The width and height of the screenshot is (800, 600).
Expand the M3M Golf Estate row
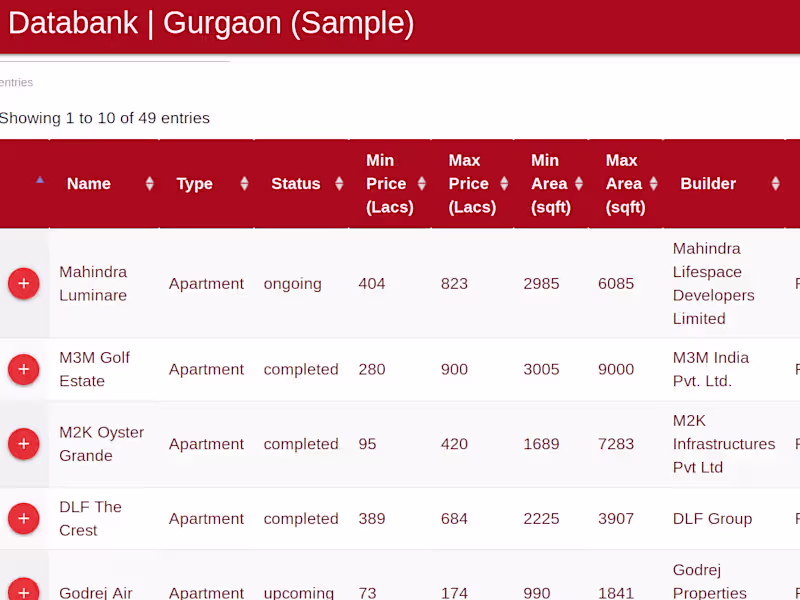(x=23, y=369)
